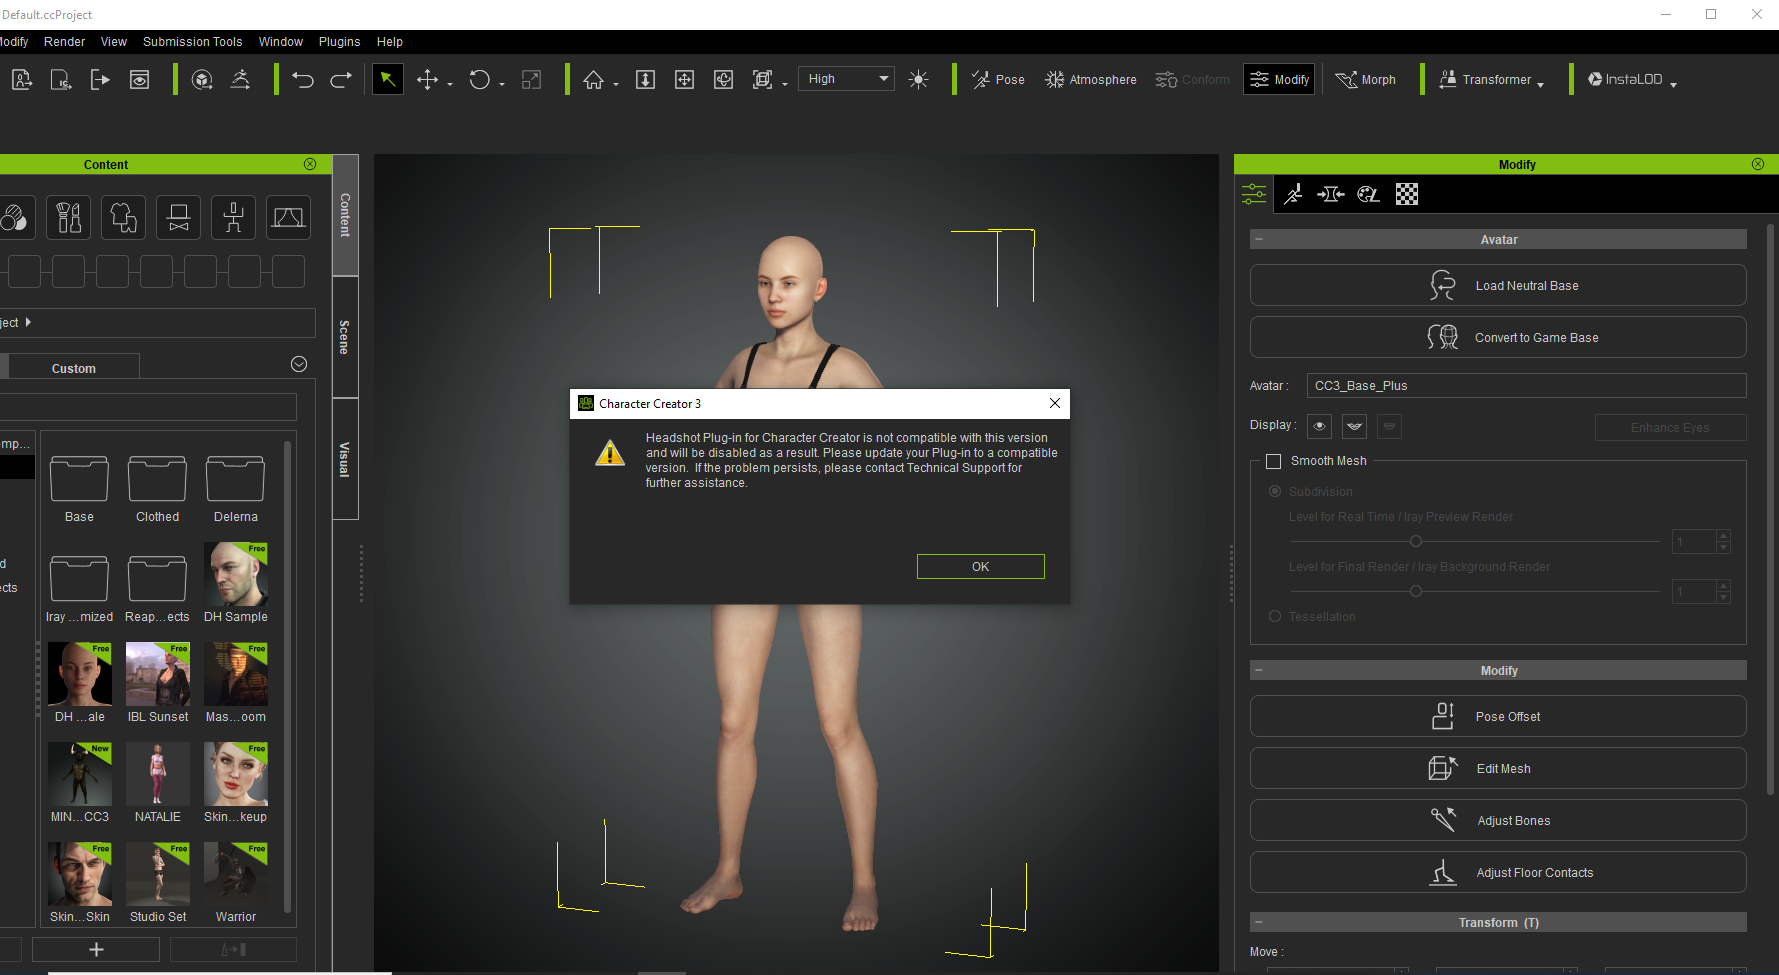The image size is (1779, 975).
Task: Click the Adjust Bones button
Action: pos(1497,820)
